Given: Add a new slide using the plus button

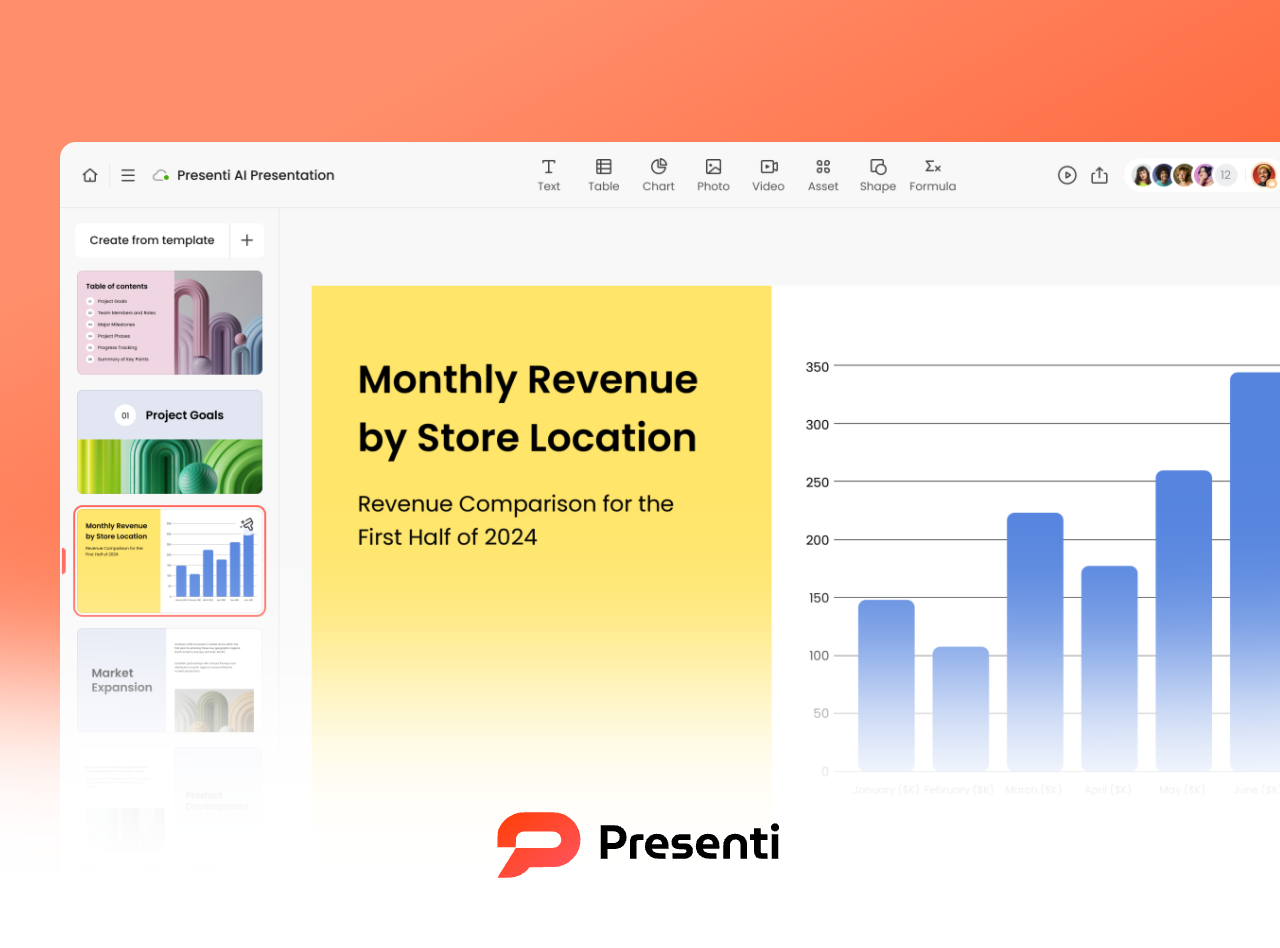Looking at the screenshot, I should click(x=247, y=240).
